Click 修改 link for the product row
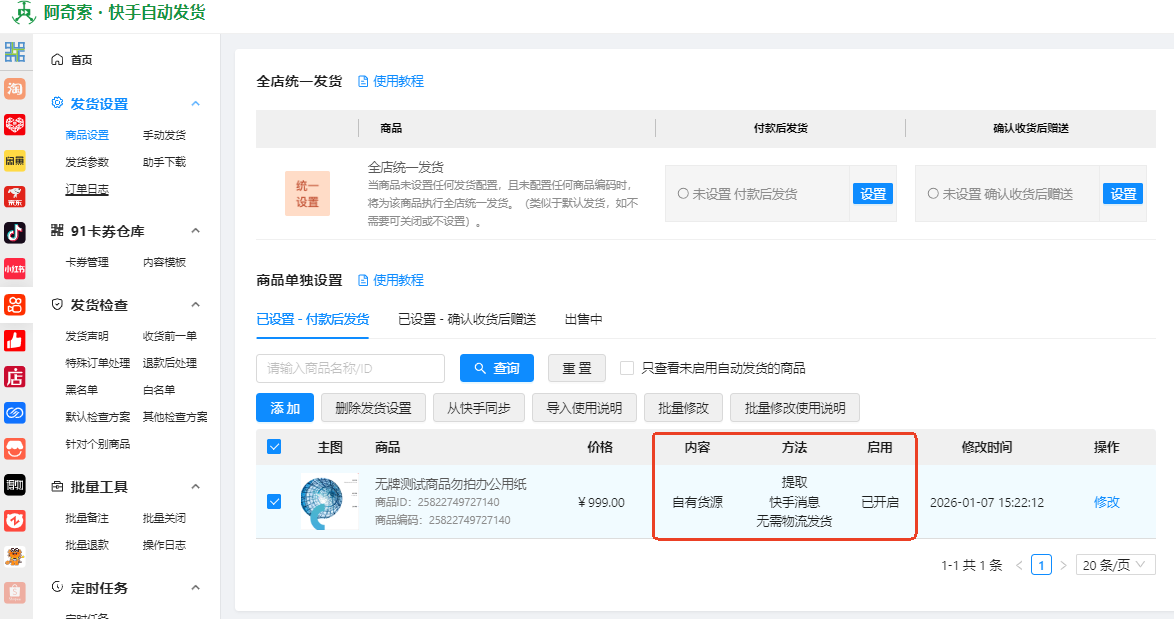 [1107, 502]
